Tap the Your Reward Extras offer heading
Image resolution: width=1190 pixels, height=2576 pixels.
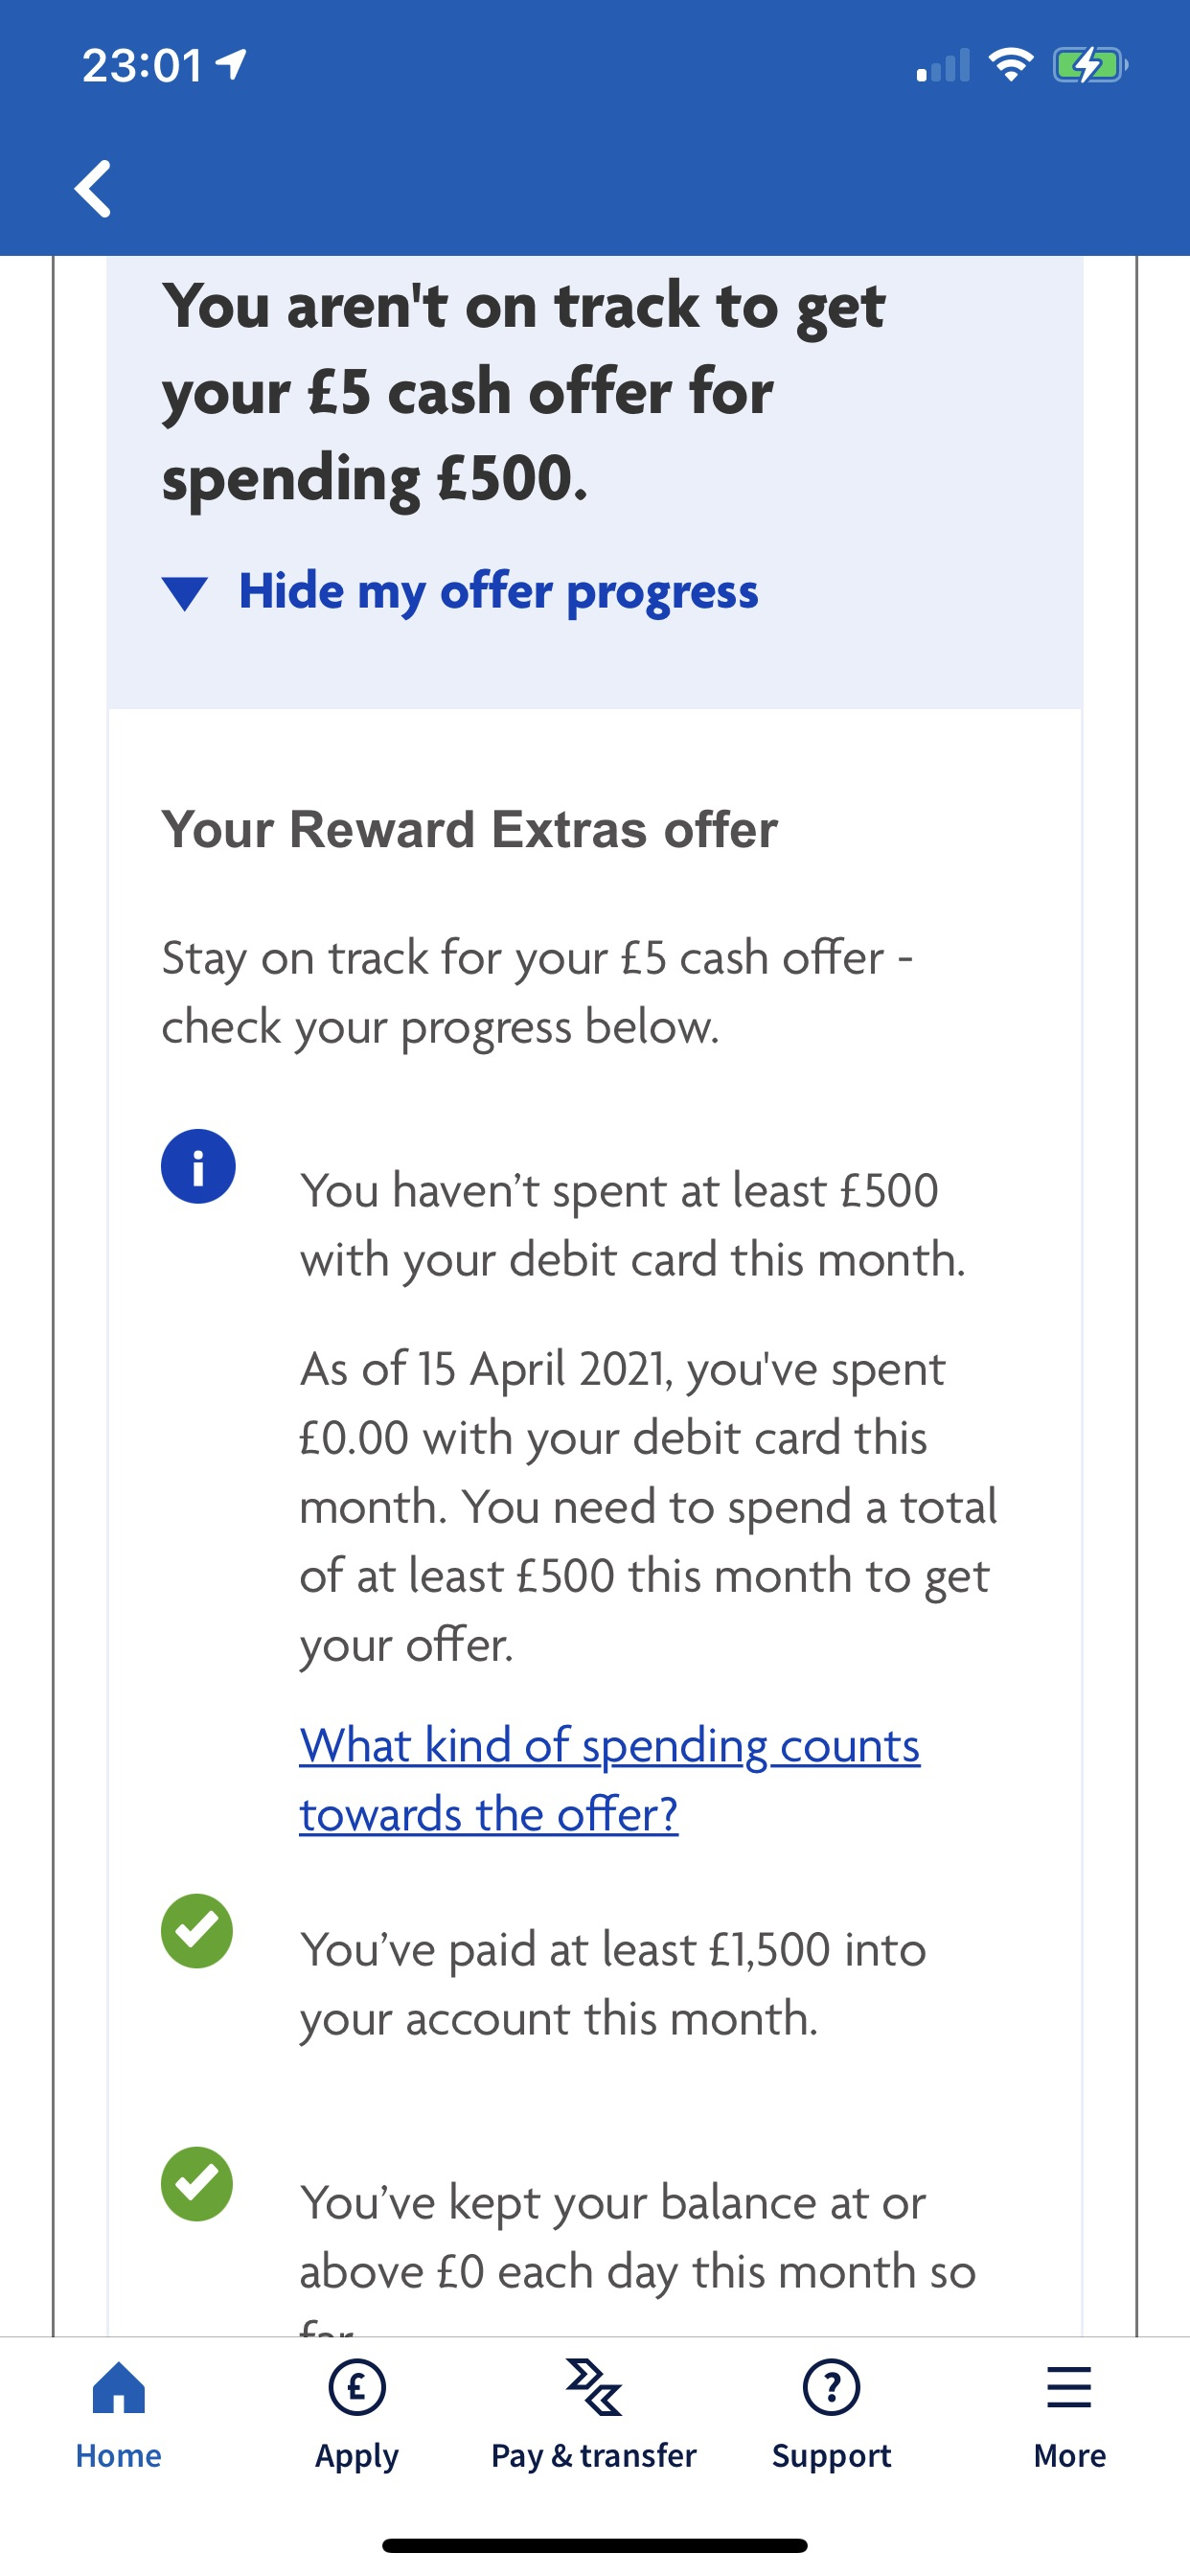[x=470, y=829]
